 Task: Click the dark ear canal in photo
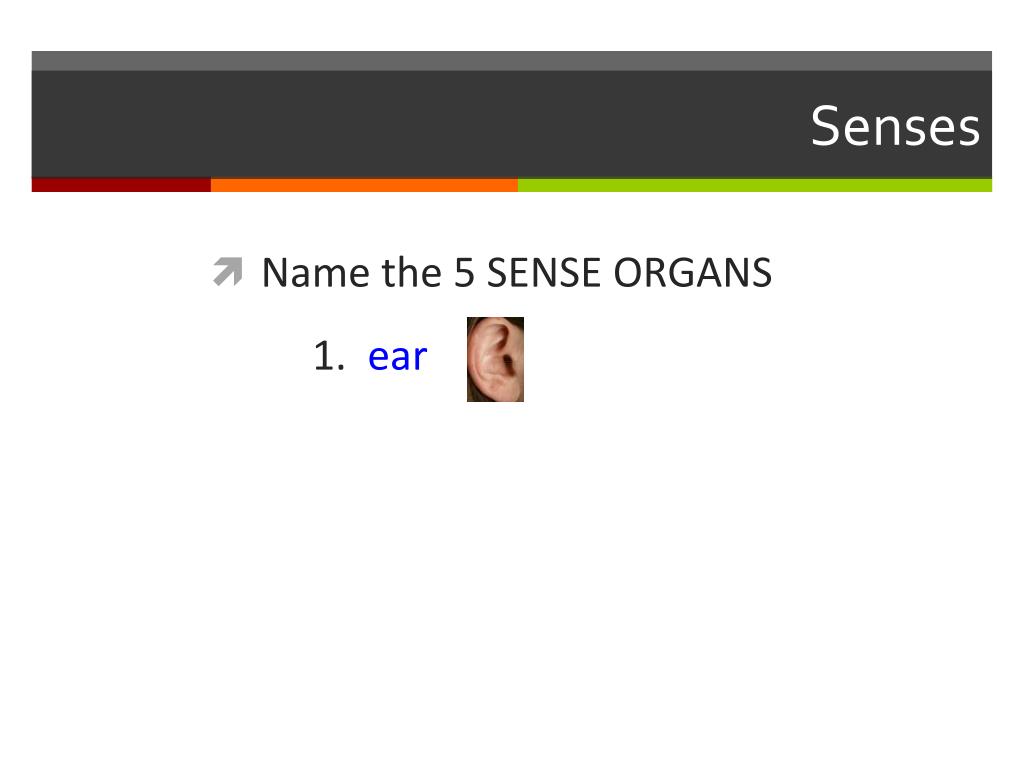coord(508,362)
